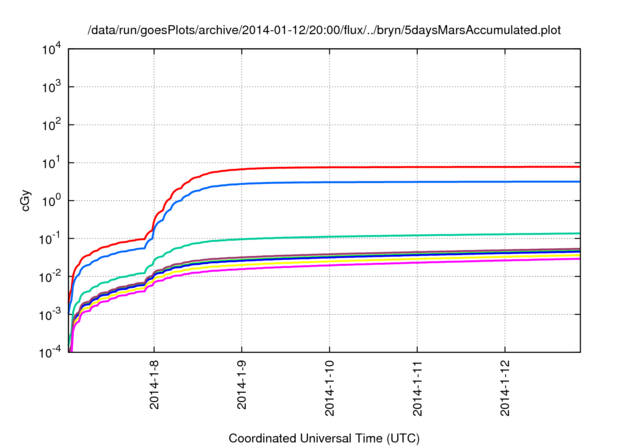The height and width of the screenshot is (448, 640).
Task: Click the 10^-1 y-axis tick label
Action: 50,239
